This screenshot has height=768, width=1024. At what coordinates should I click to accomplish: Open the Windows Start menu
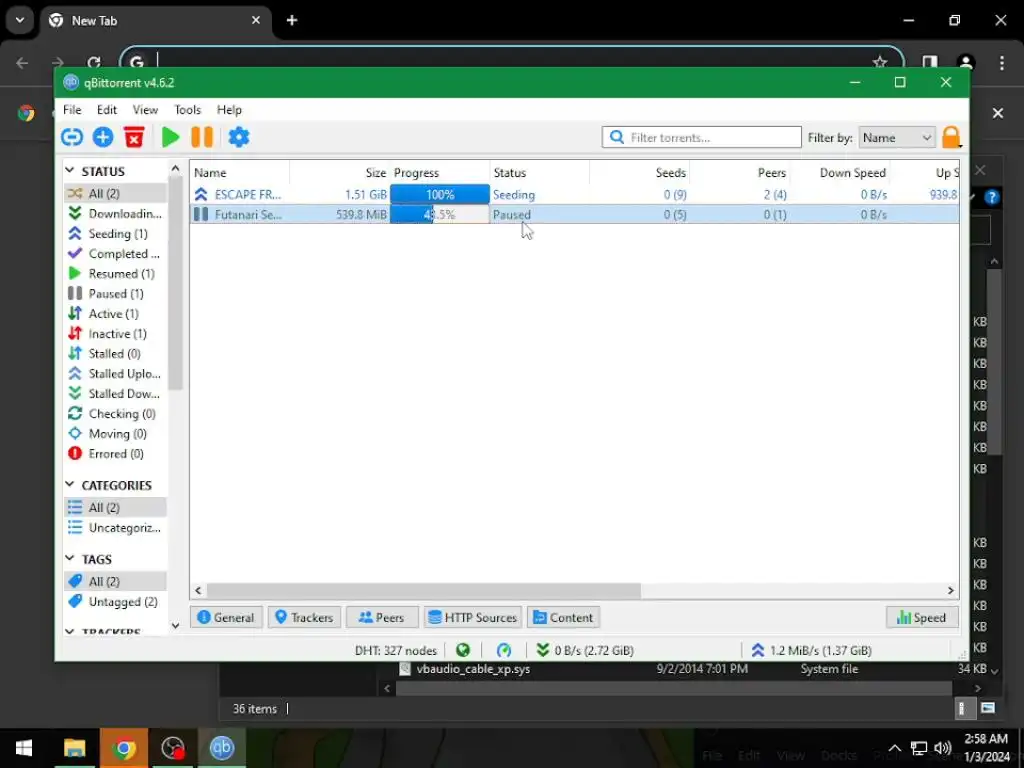coord(24,748)
